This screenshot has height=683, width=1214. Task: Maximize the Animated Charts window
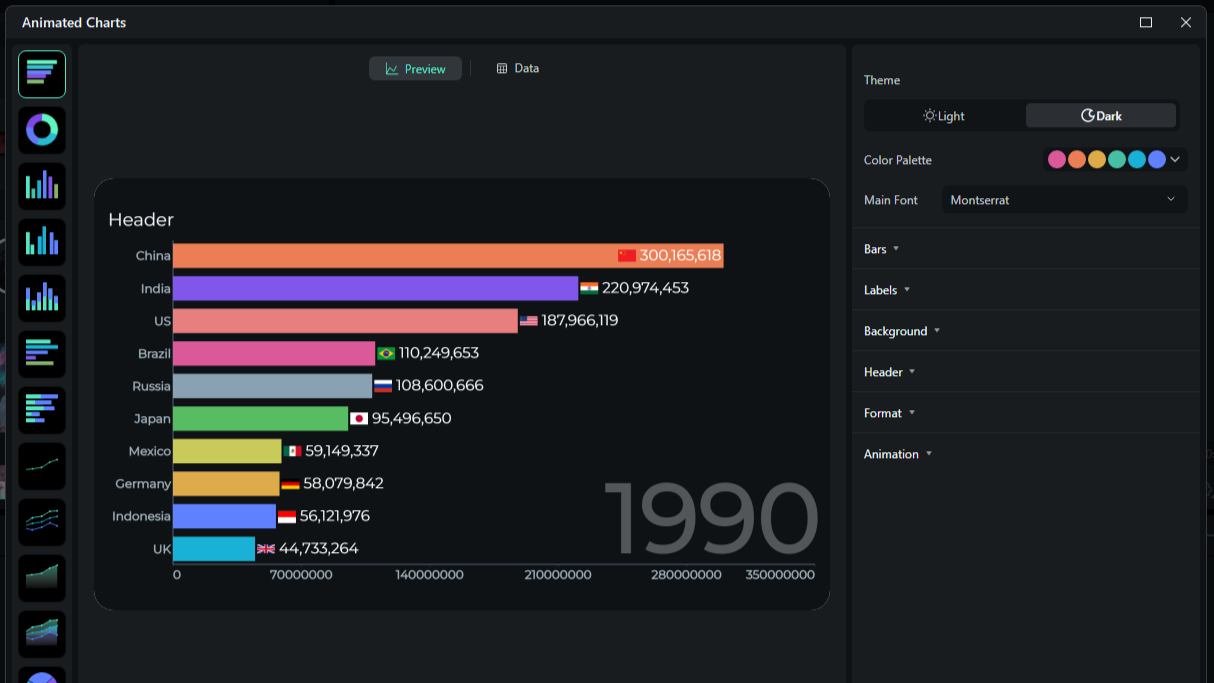pos(1146,22)
